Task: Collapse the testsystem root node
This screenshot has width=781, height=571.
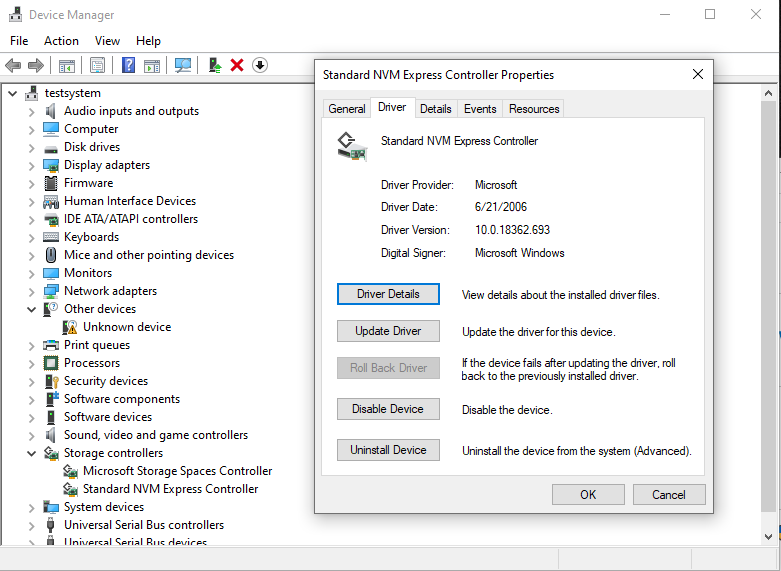Action: 13,93
